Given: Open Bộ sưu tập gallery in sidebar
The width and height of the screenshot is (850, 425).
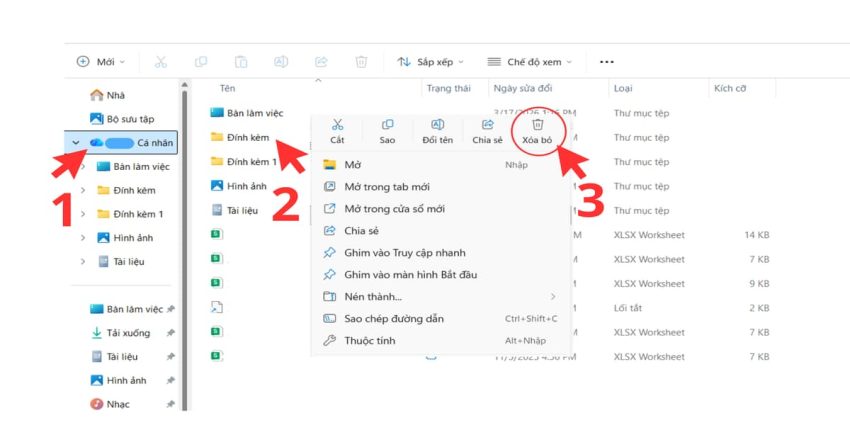Looking at the screenshot, I should (x=122, y=119).
